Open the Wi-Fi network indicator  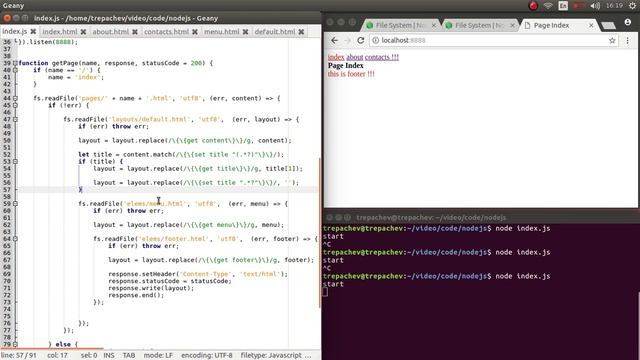548,6
